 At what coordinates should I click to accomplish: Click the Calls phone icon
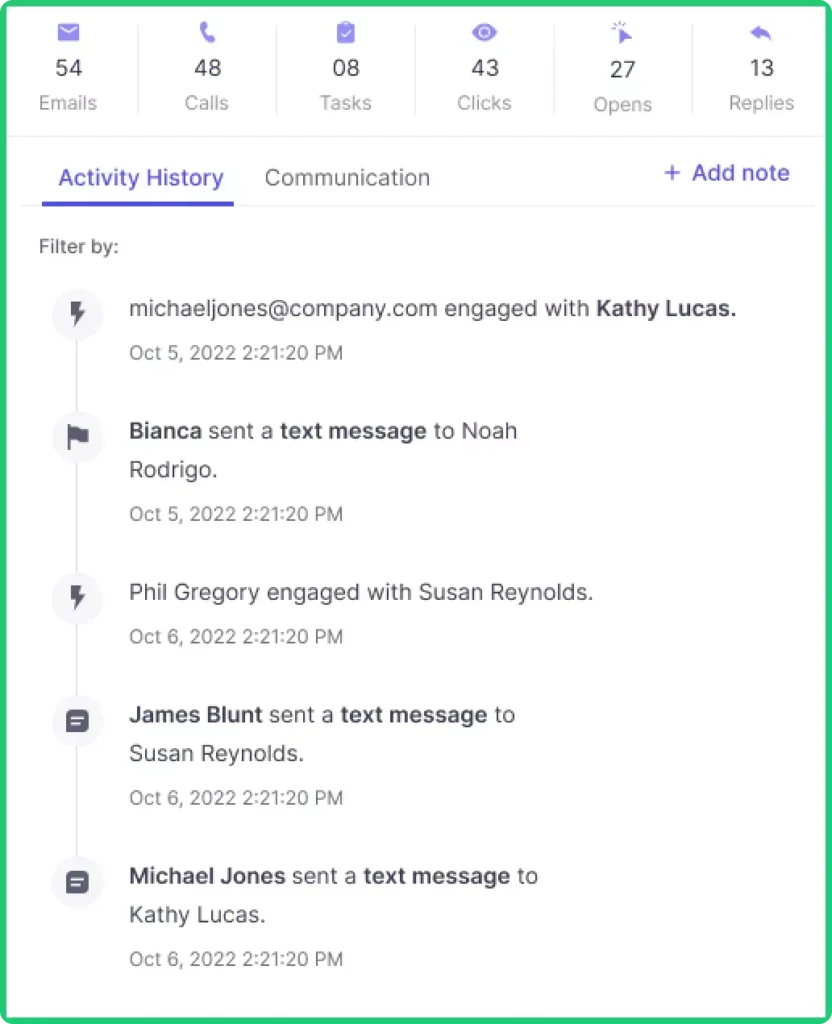[x=207, y=33]
